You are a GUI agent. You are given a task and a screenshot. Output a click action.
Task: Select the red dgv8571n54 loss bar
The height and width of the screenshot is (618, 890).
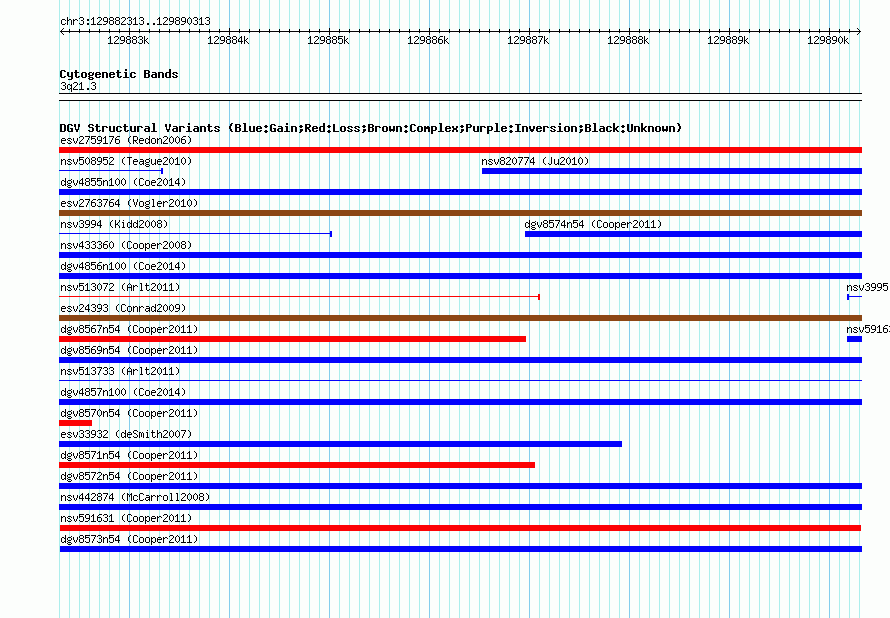[297, 465]
